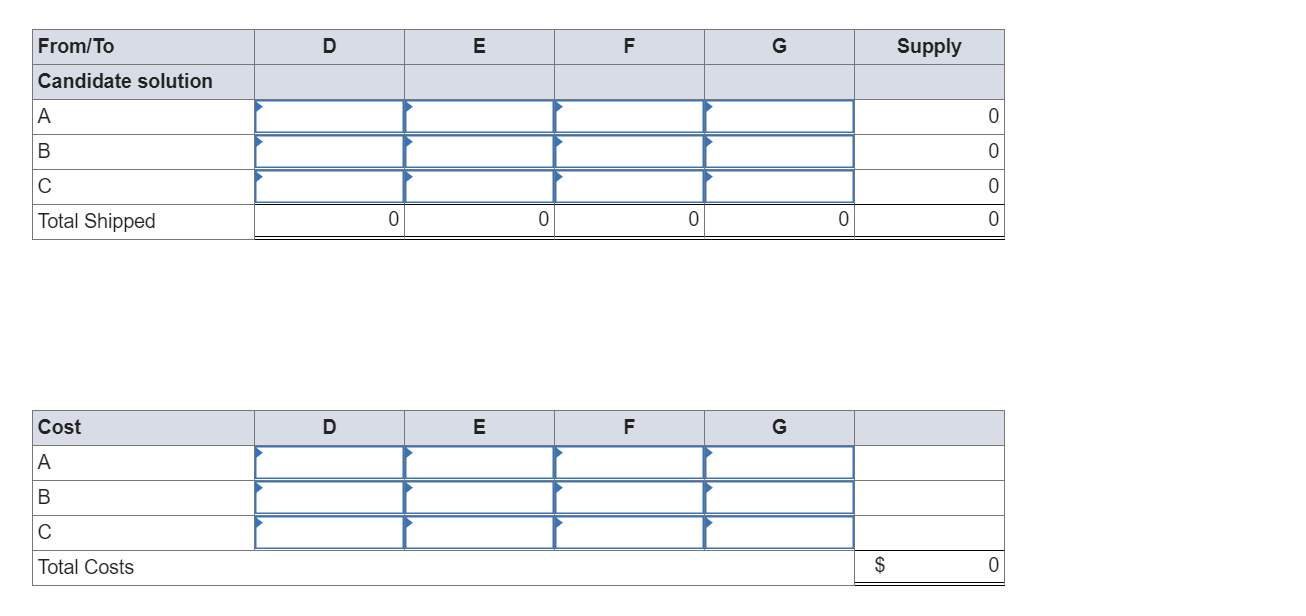
Task: Click the Total Costs dollar value cell
Action: click(929, 566)
